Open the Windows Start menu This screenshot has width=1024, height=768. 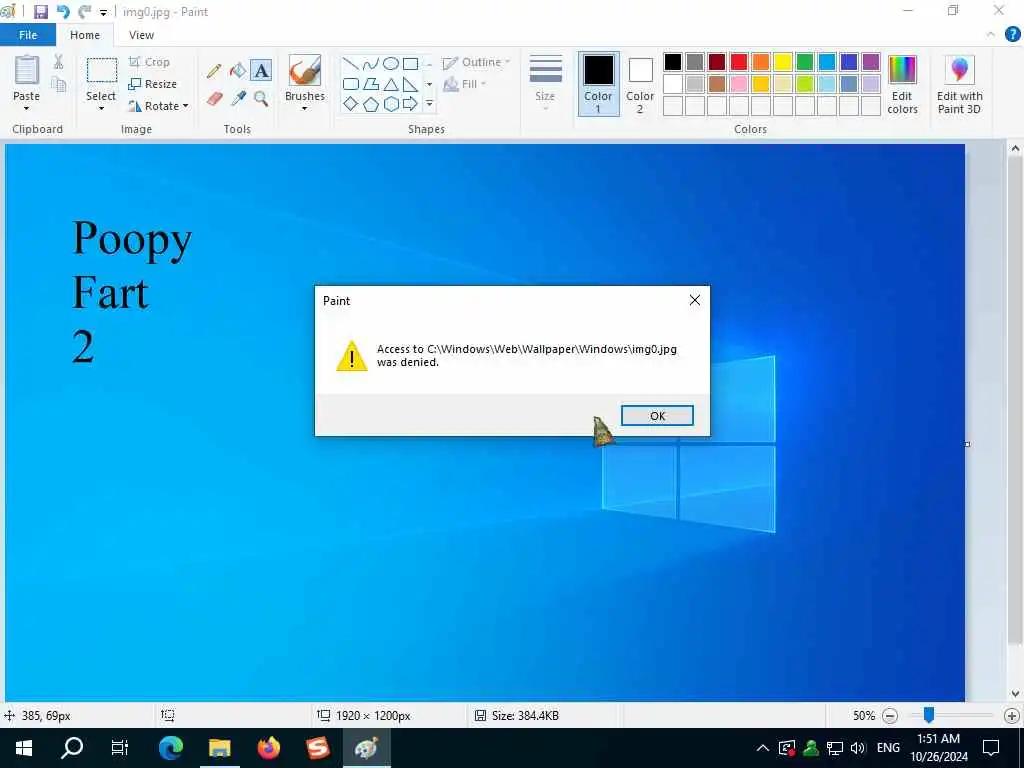pyautogui.click(x=24, y=748)
